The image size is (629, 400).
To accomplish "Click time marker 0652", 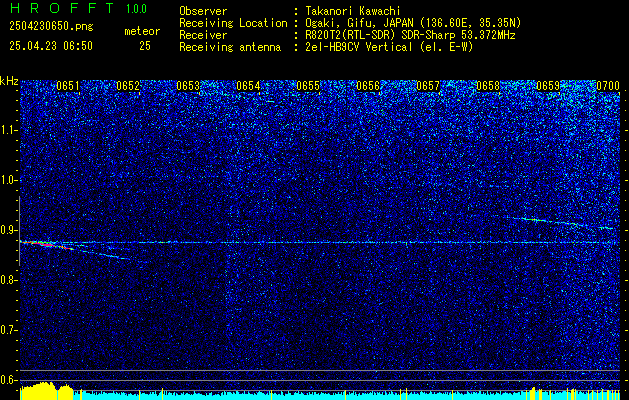I will tap(128, 86).
